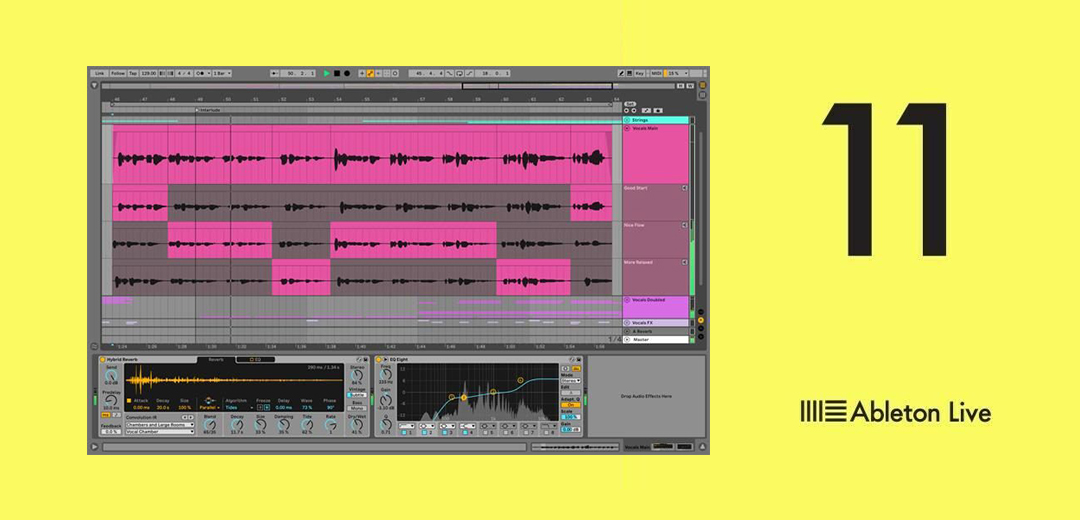
Task: Click the Set locator button
Action: point(630,104)
